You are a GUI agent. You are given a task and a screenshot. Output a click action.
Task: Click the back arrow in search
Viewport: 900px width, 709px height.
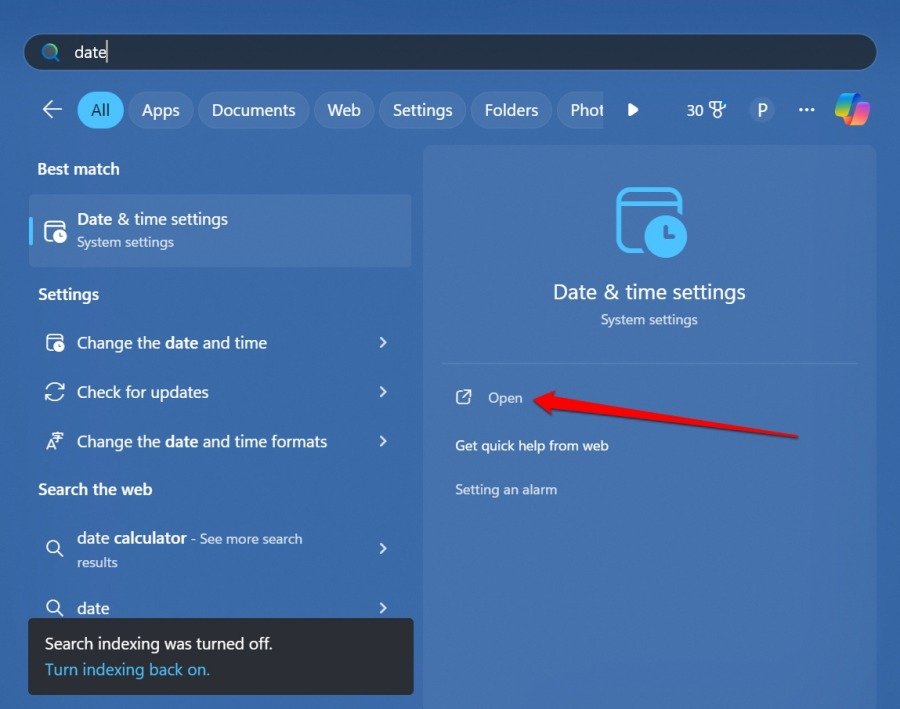pyautogui.click(x=52, y=110)
